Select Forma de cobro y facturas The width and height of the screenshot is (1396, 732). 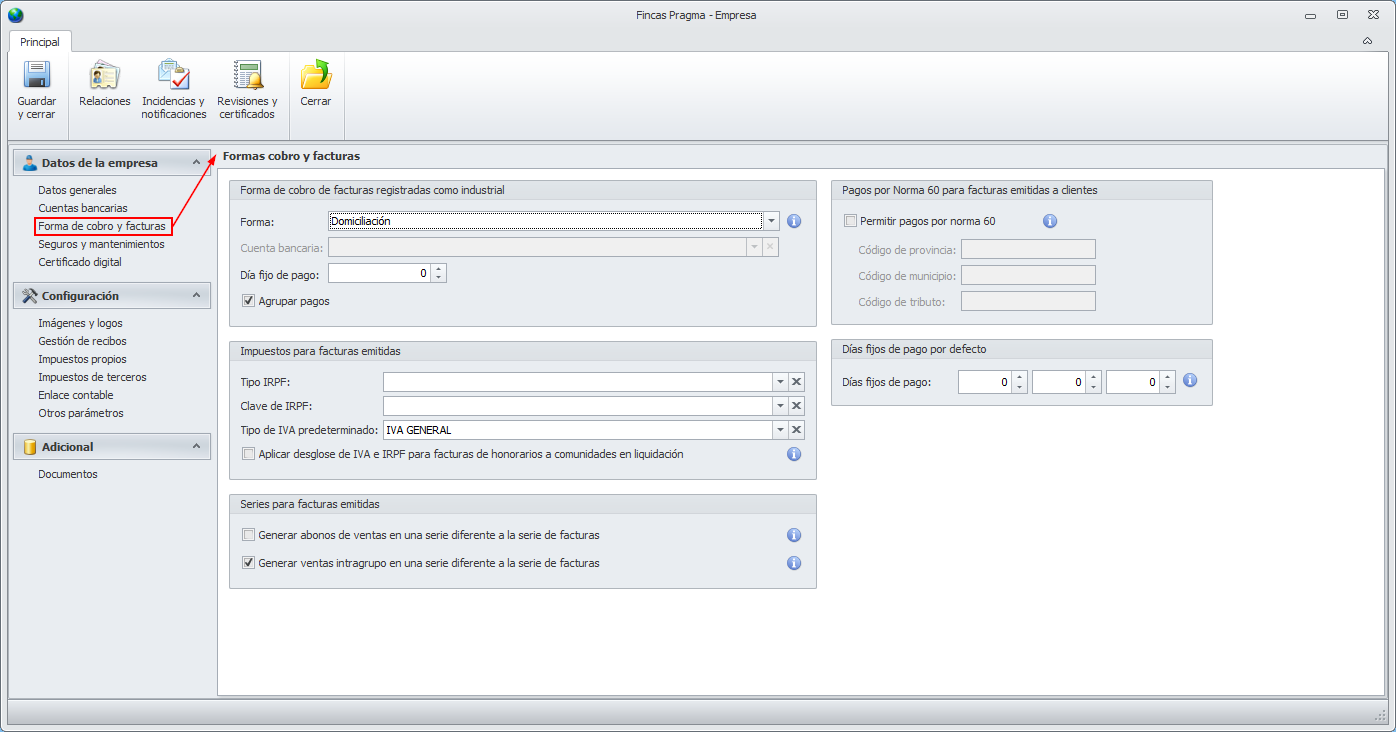coord(102,226)
